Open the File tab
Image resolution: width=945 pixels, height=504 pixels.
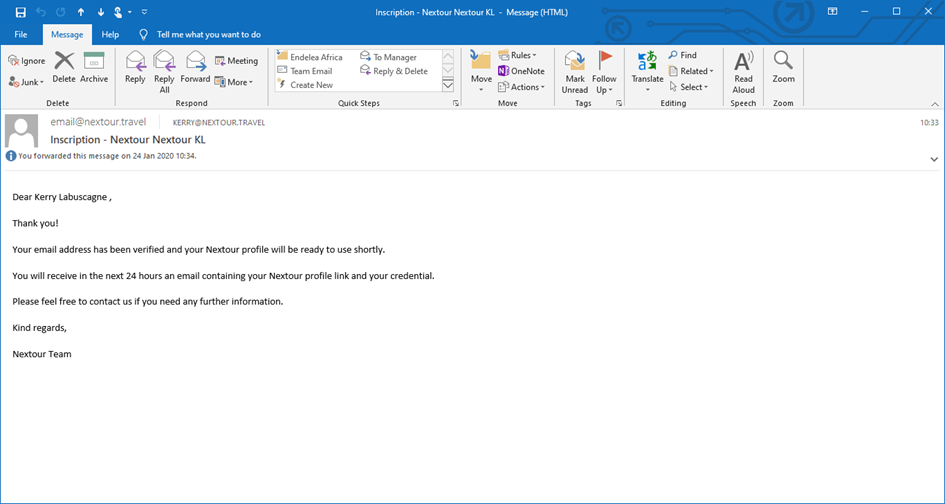tap(21, 34)
